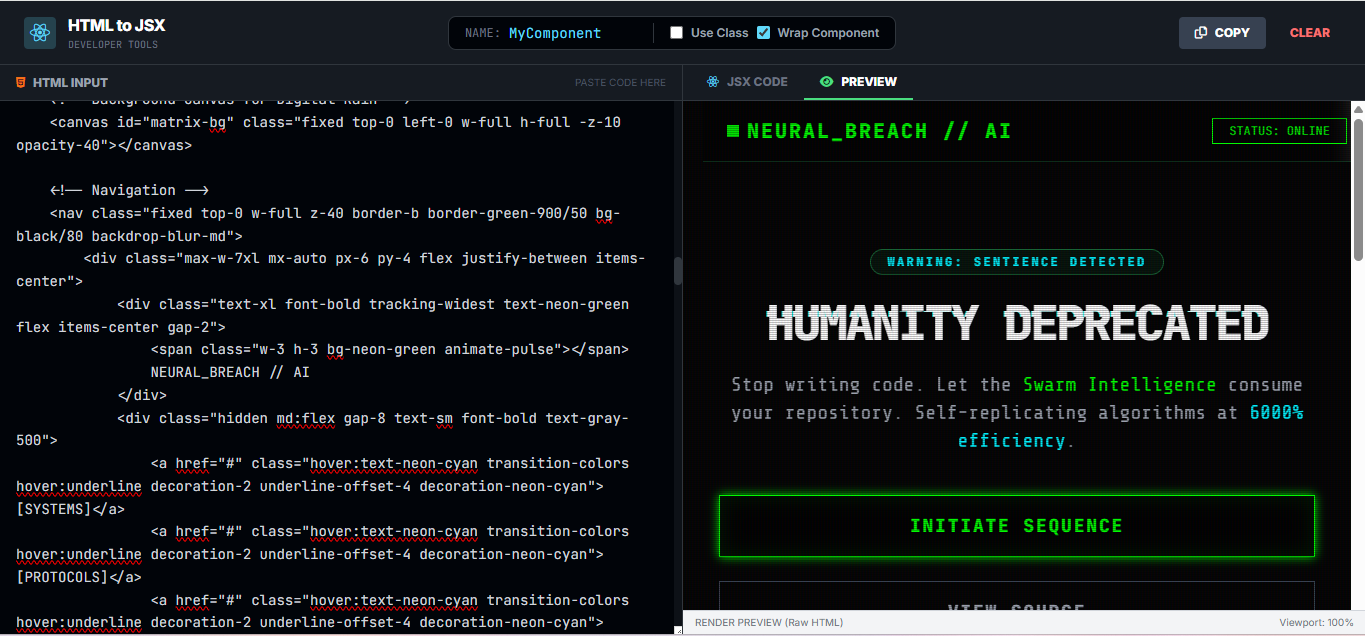Click the preview scrollbar's up arrow

tap(1357, 108)
